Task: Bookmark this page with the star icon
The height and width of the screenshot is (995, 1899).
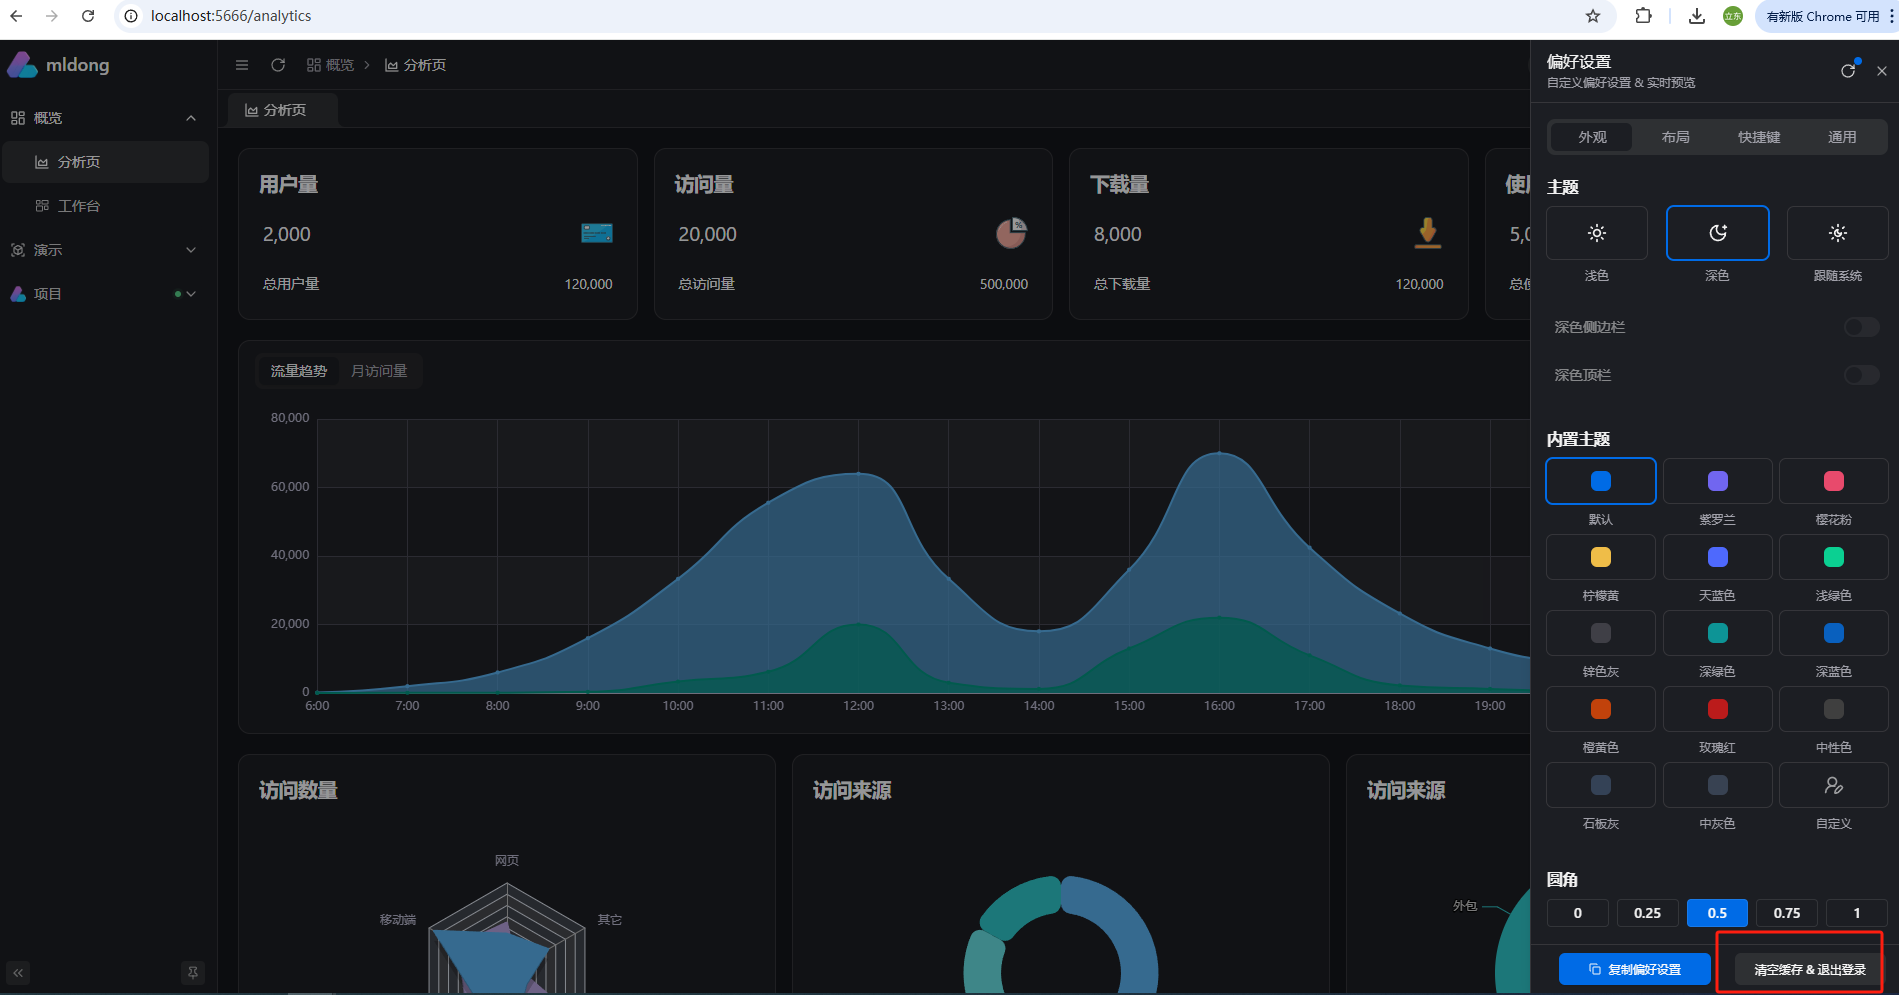Action: [x=1593, y=16]
